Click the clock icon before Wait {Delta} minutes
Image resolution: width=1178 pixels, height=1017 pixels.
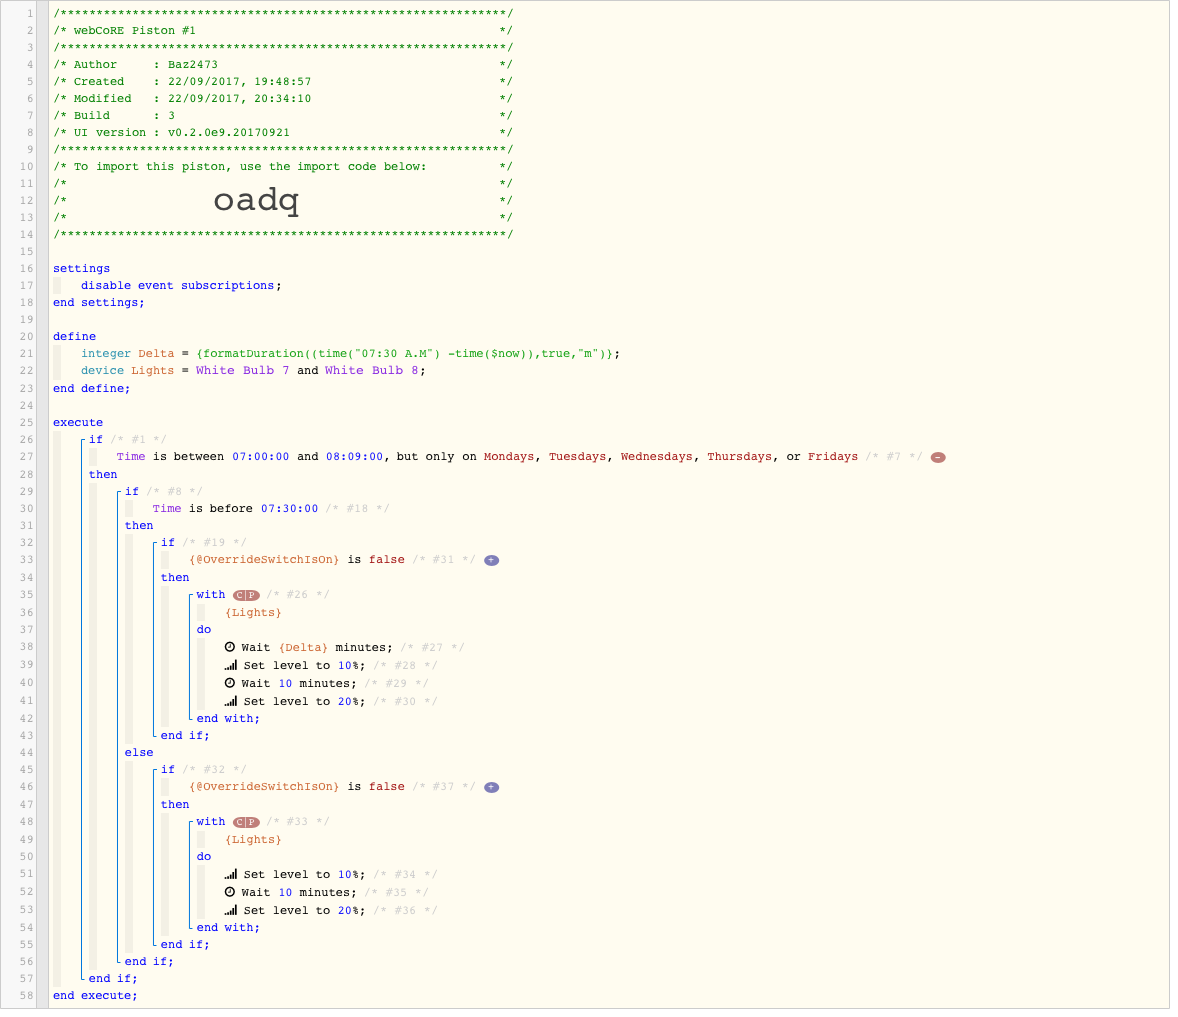tap(230, 647)
